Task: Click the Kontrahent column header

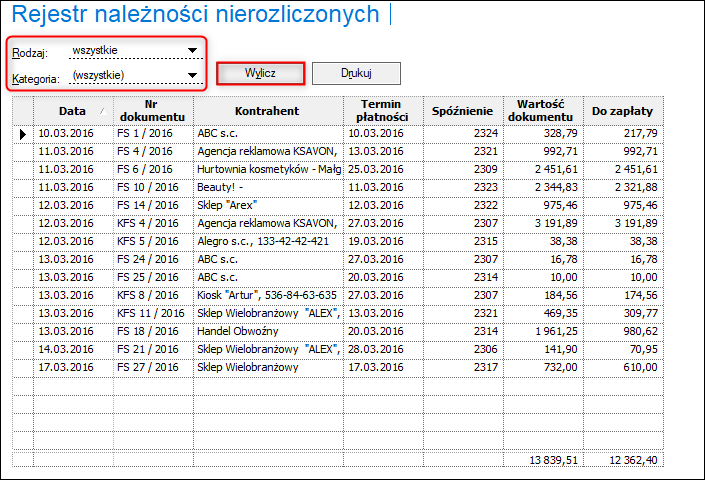Action: click(268, 111)
